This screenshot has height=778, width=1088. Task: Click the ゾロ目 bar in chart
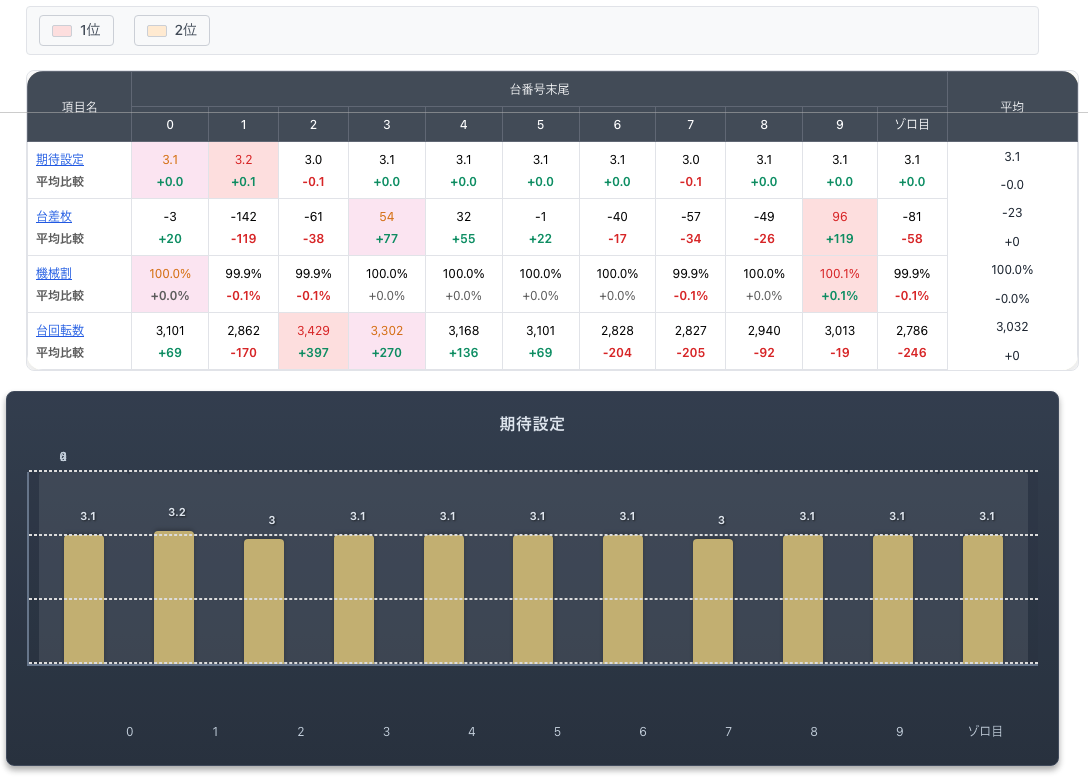pyautogui.click(x=982, y=599)
